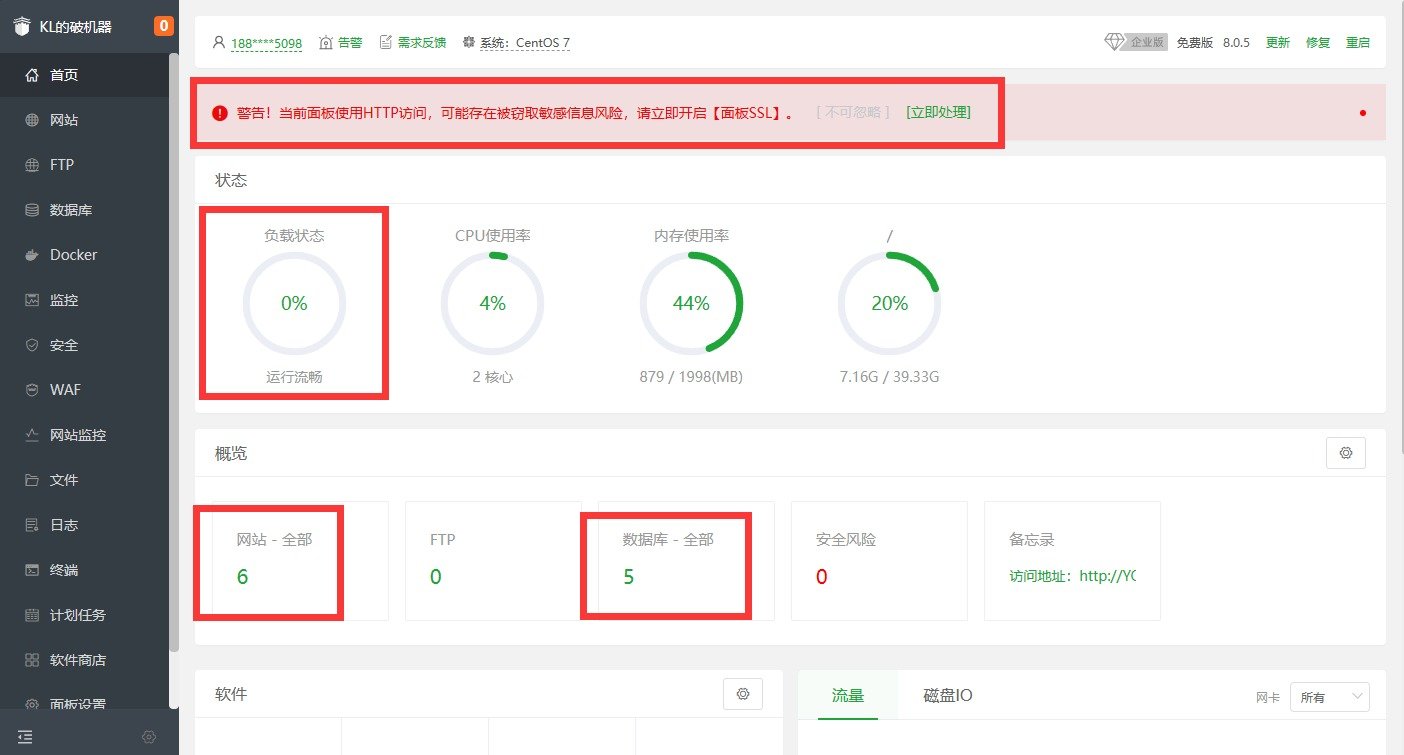Click the 更新 update link
The height and width of the screenshot is (755, 1404).
tap(1277, 43)
